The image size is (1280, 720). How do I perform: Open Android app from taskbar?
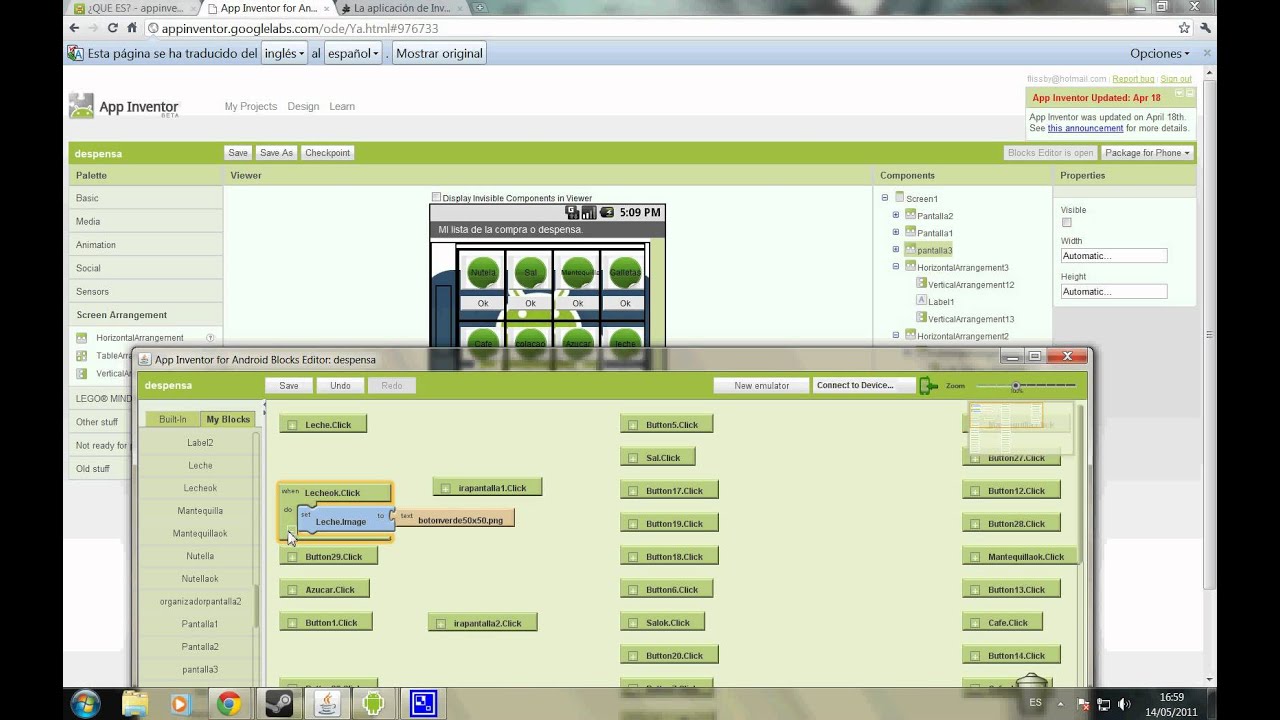373,704
